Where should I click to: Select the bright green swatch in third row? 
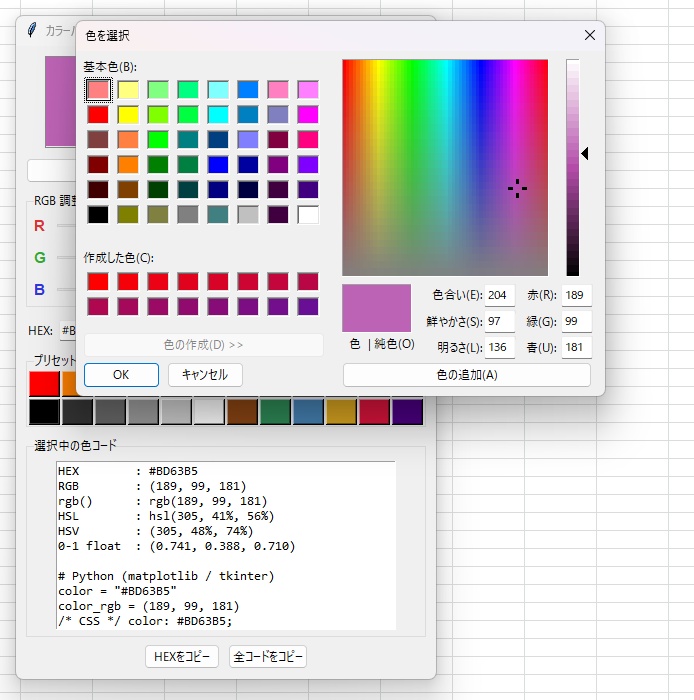[x=158, y=140]
